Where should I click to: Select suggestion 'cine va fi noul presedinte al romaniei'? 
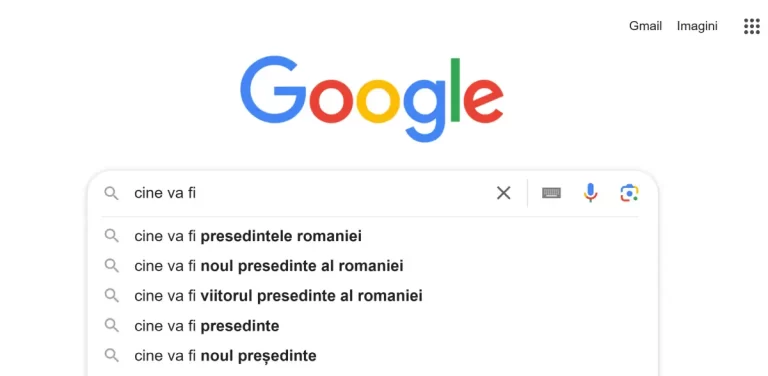point(372,266)
